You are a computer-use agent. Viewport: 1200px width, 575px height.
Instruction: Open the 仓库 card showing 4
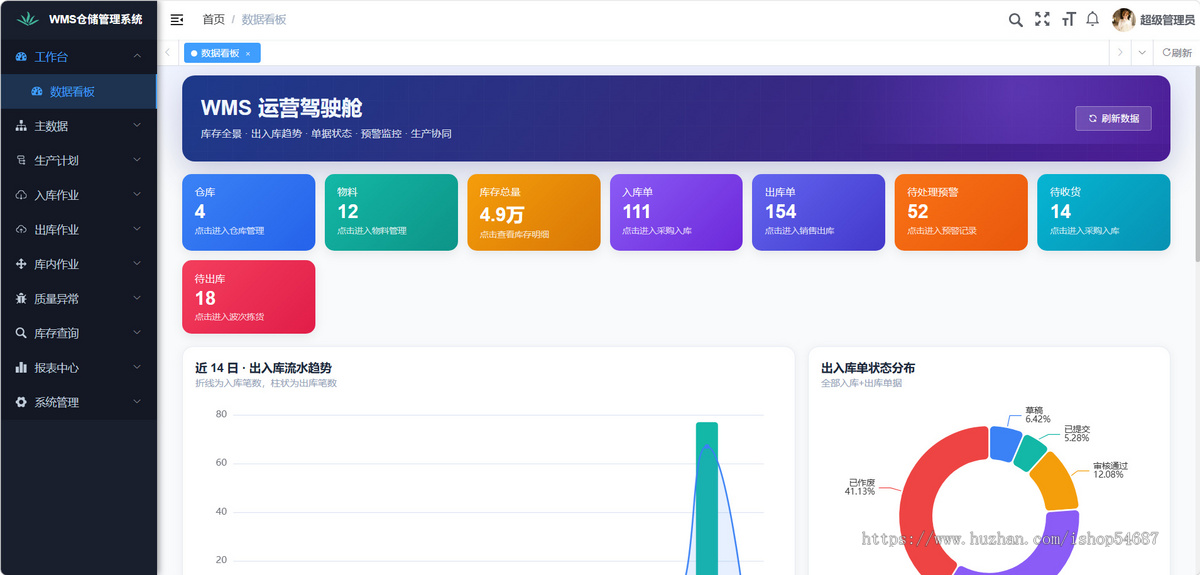pos(249,212)
